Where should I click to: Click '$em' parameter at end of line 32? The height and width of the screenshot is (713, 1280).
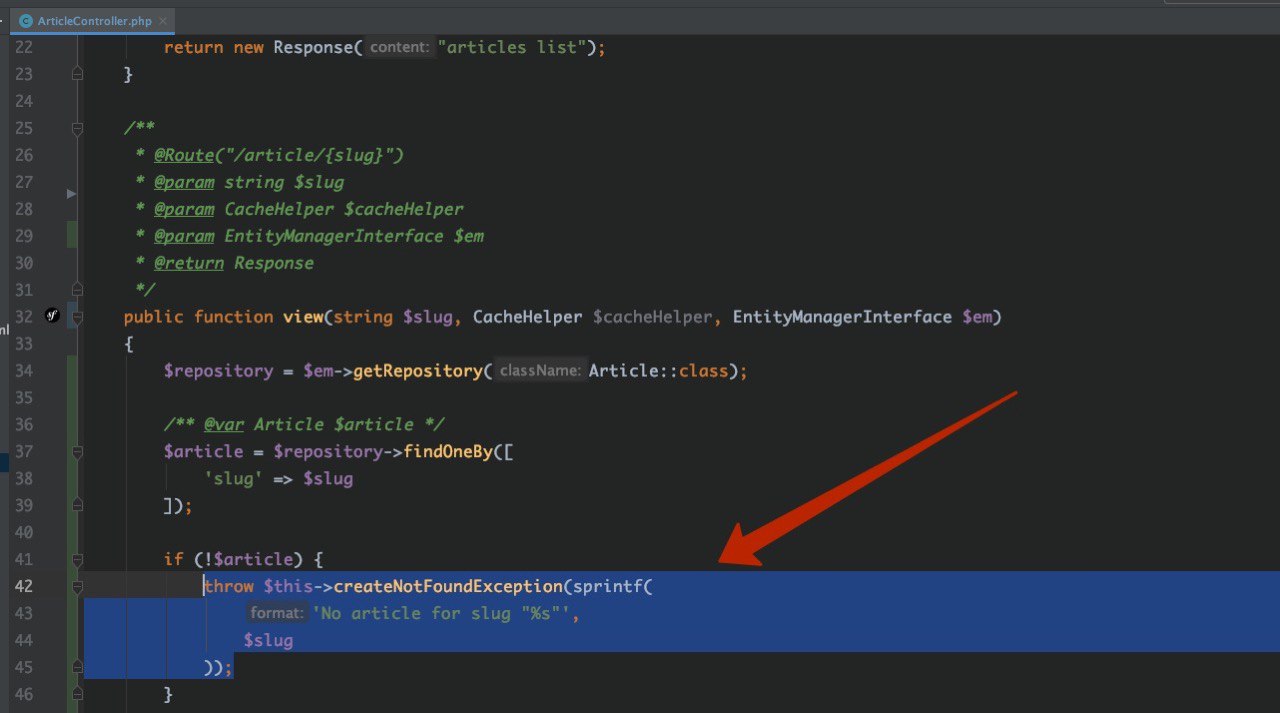pos(977,317)
